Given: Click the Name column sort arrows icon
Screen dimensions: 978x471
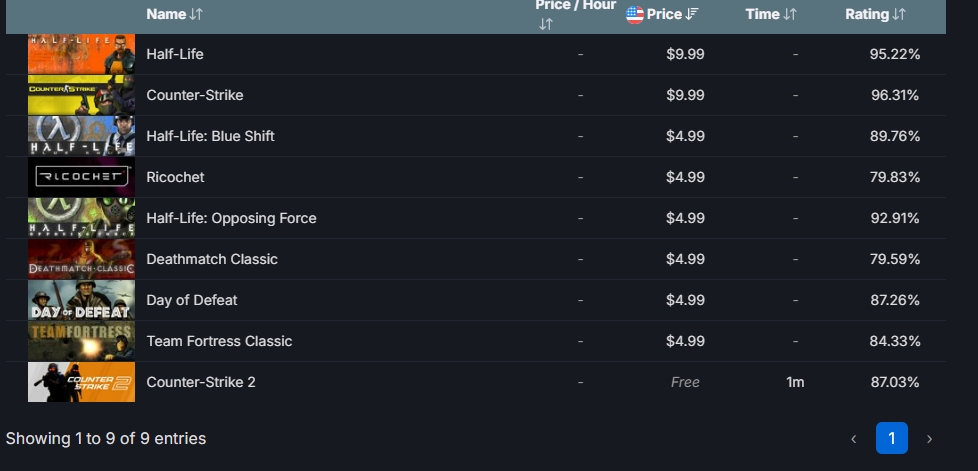Looking at the screenshot, I should (x=196, y=14).
